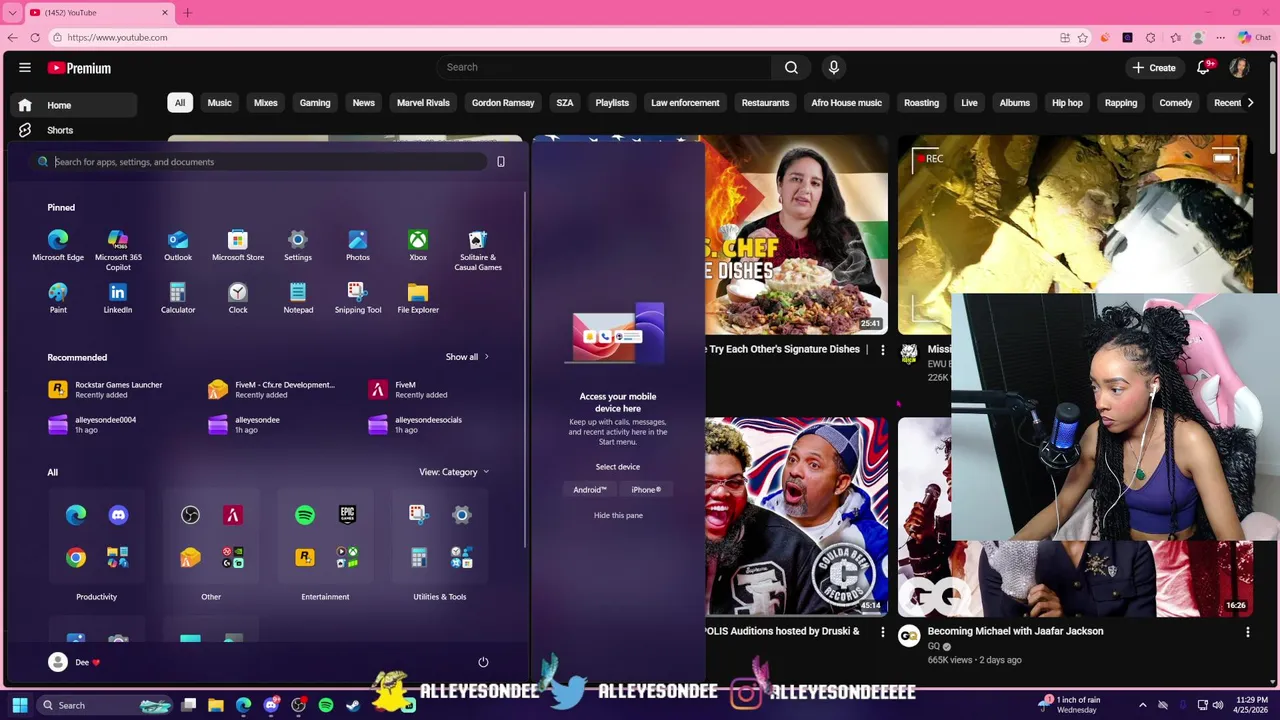Launch Microsoft 365 Copilot pinned app
The height and width of the screenshot is (720, 1280).
(118, 250)
